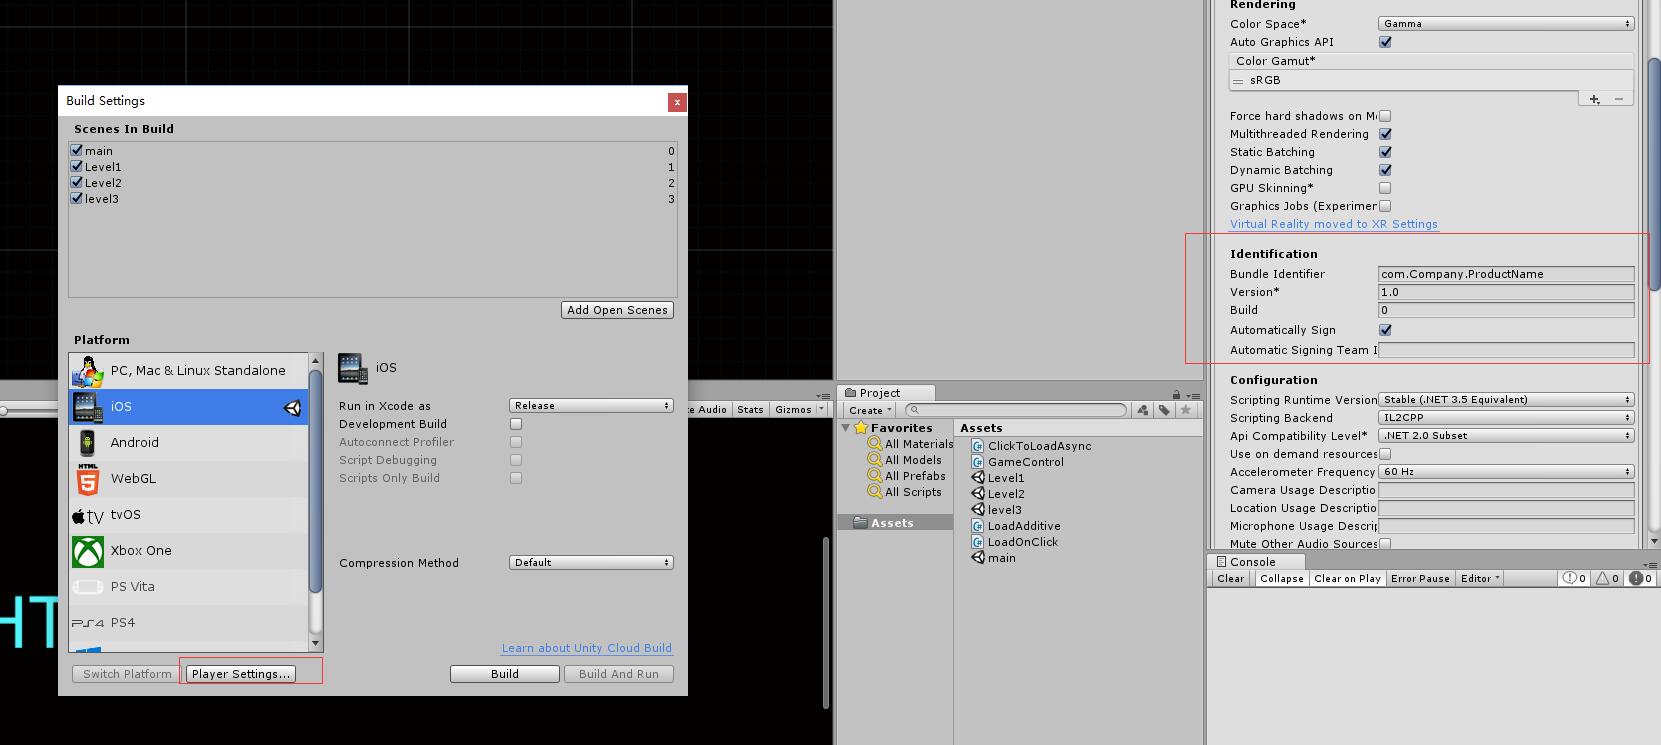Open Scripting Runtime Version dropdown

pyautogui.click(x=1506, y=400)
